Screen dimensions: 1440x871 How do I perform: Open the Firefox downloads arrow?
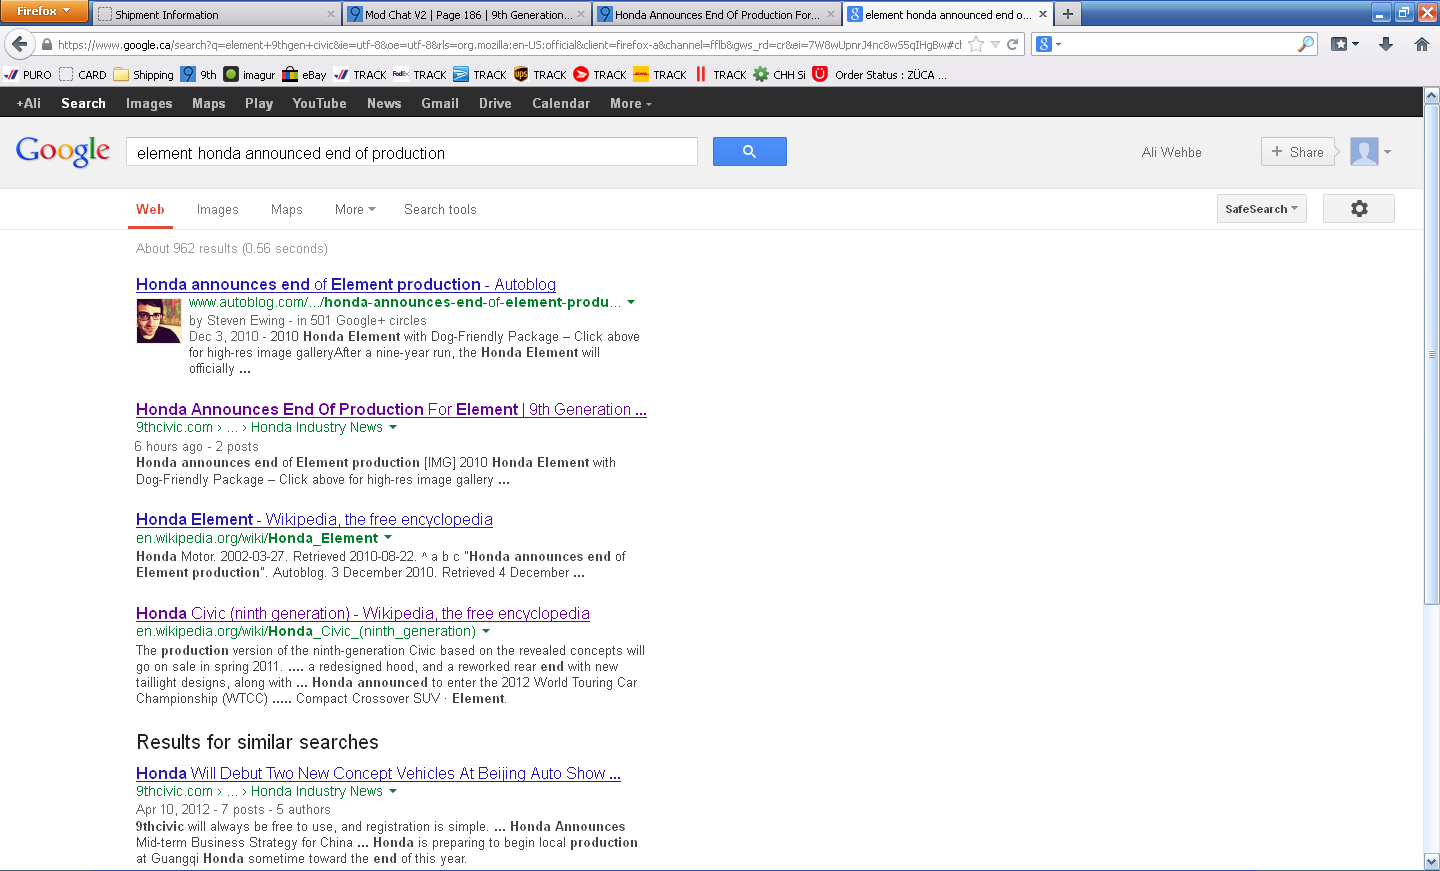pos(1386,44)
